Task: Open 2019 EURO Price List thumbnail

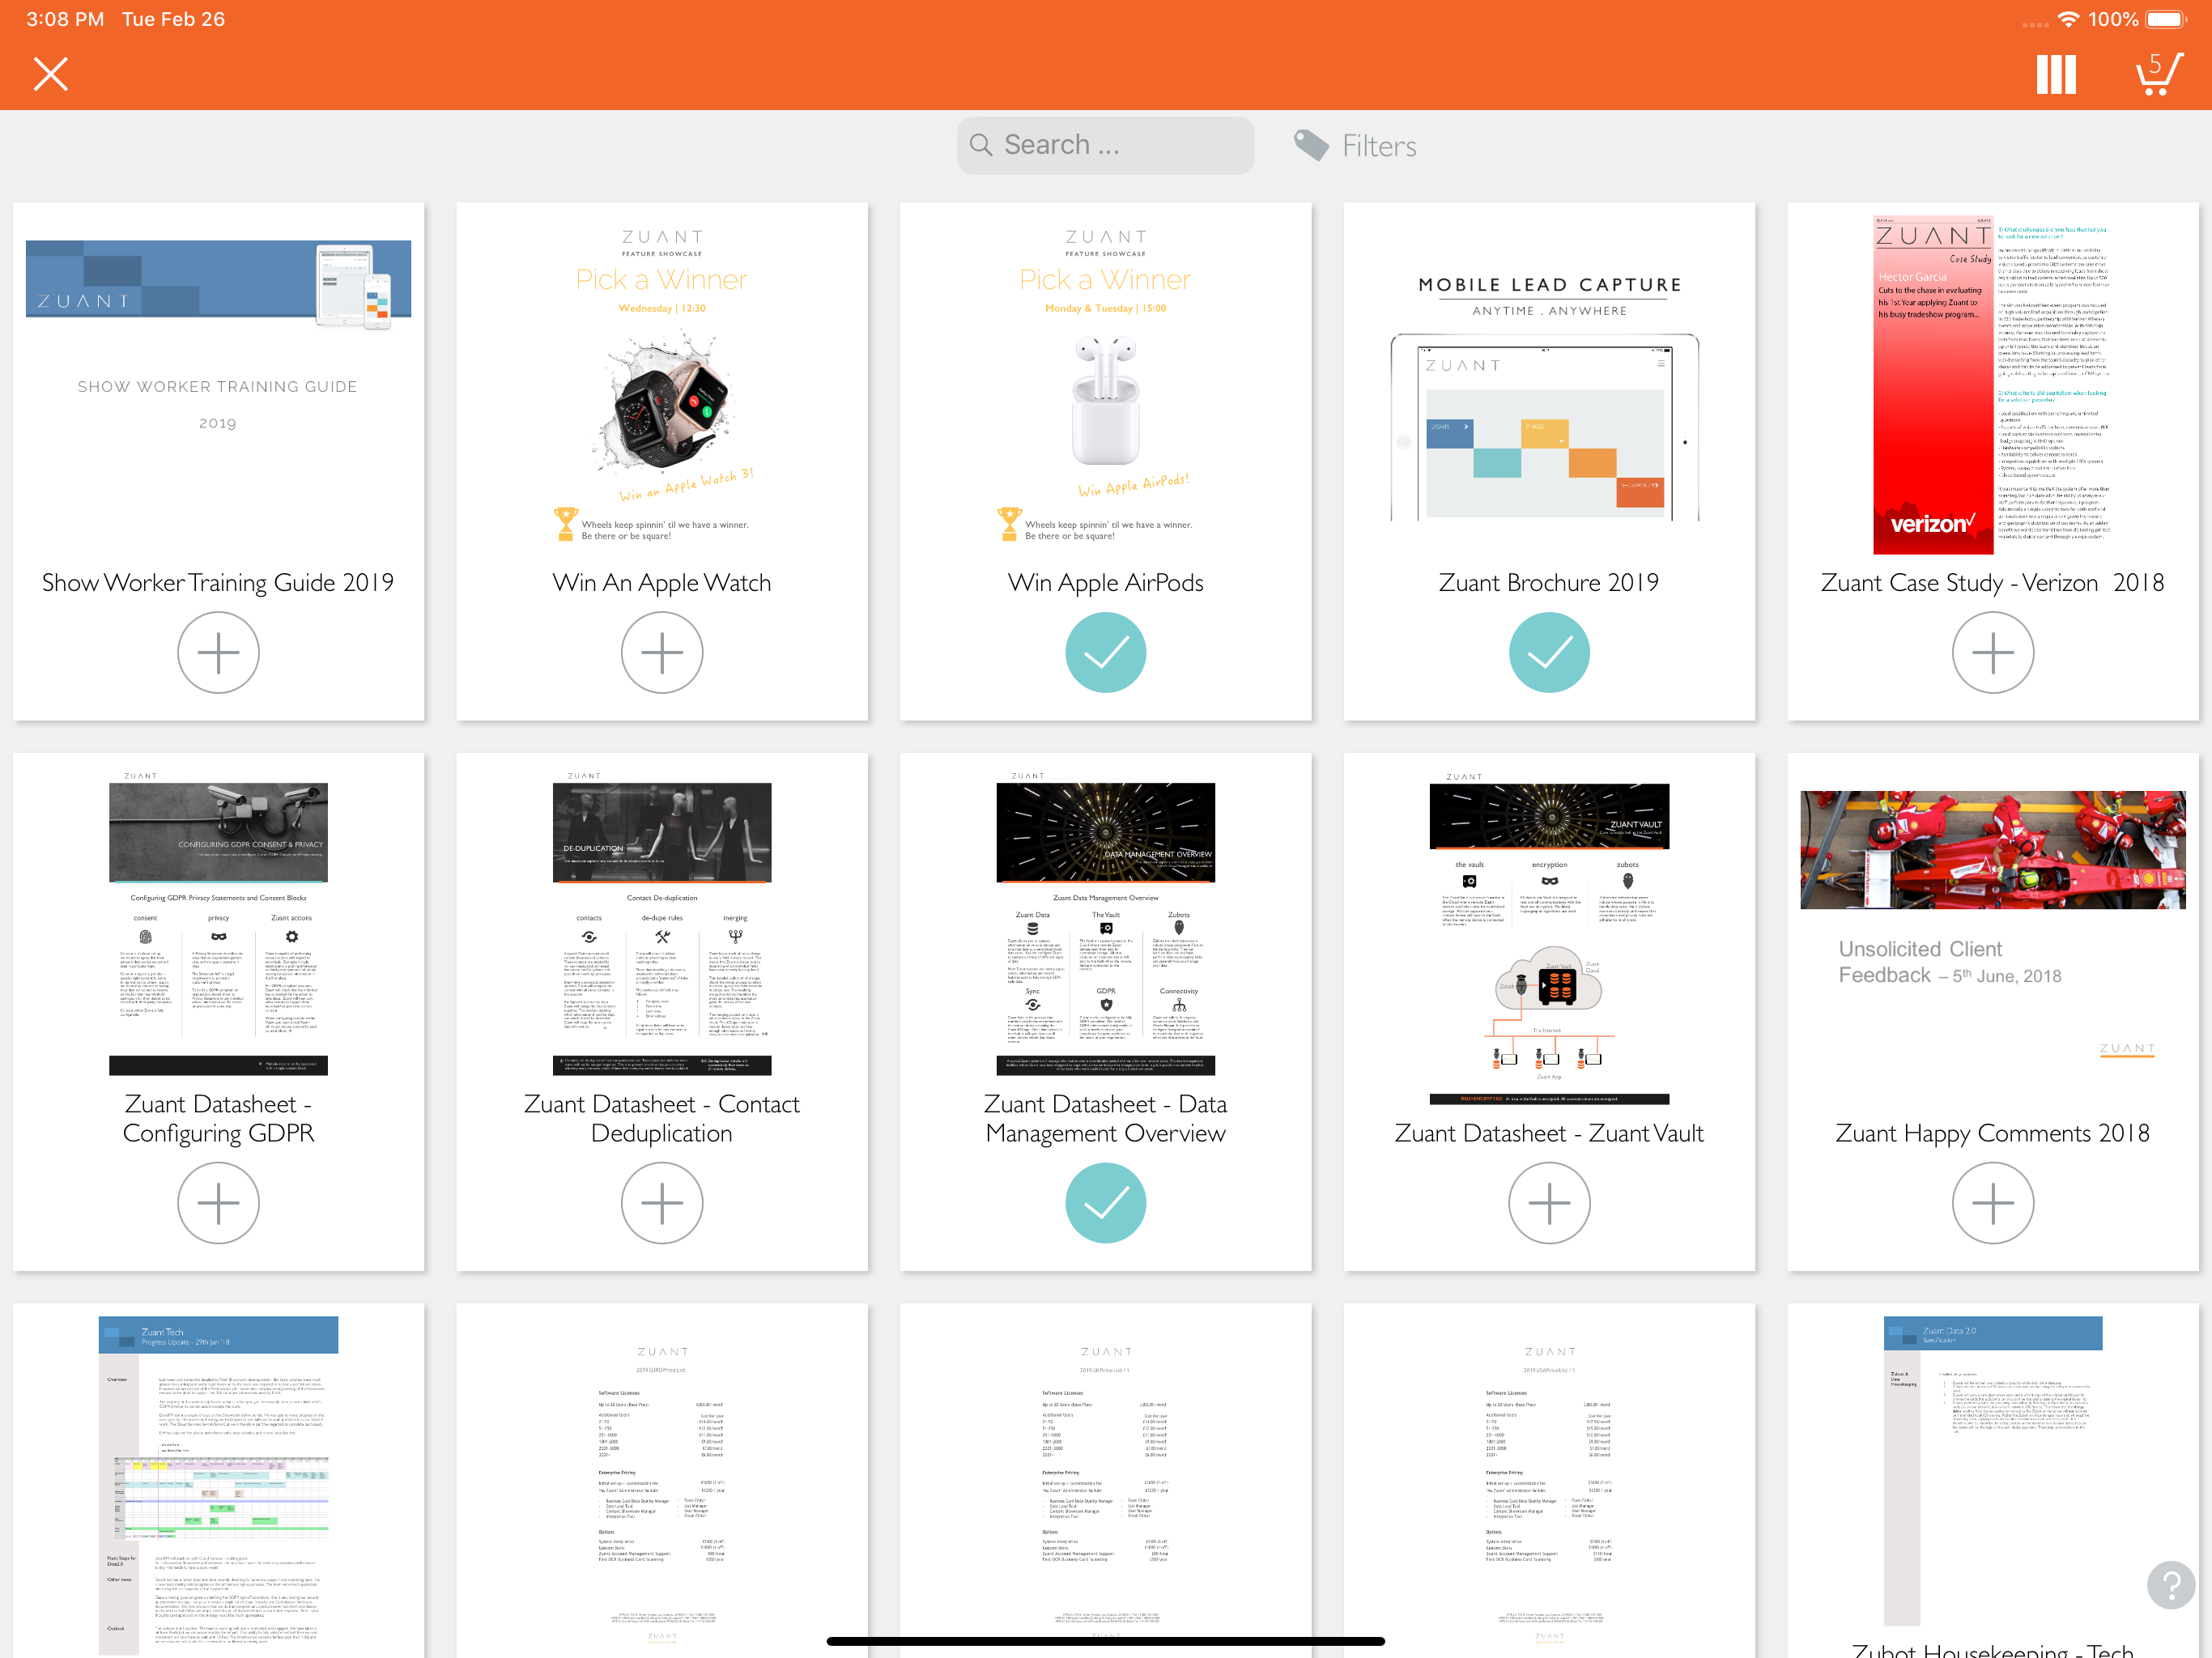Action: (662, 1488)
